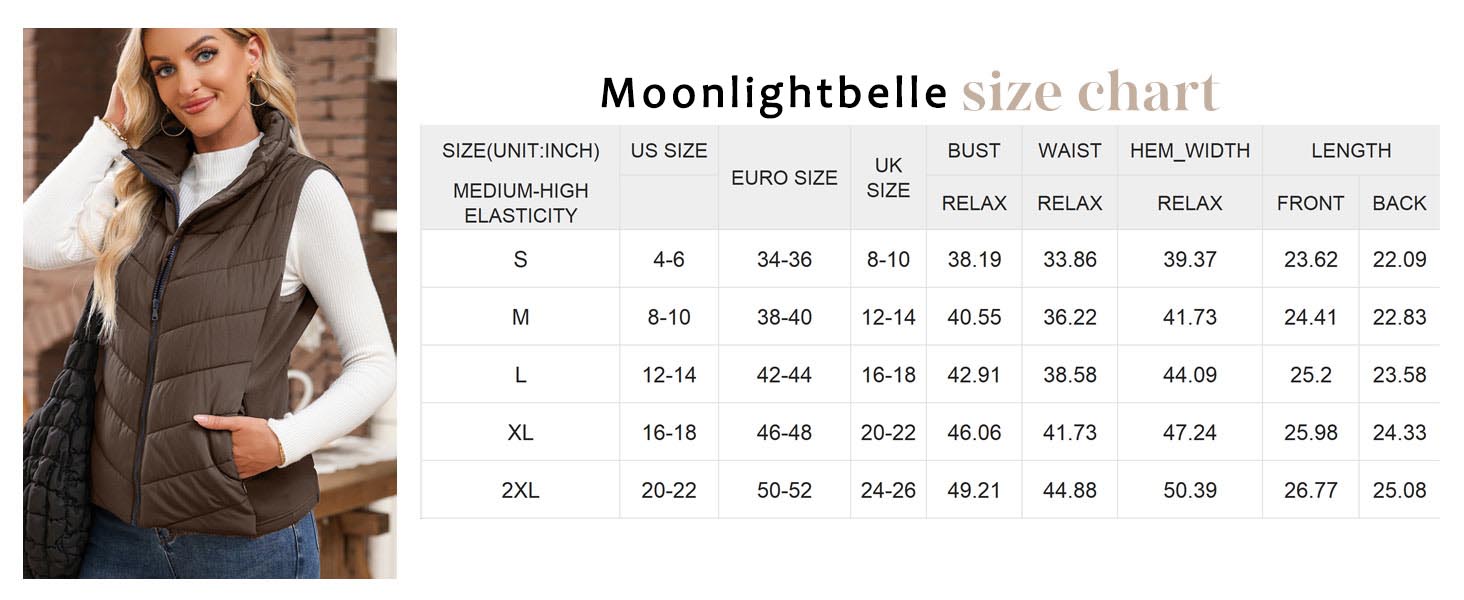Click the 42.91 bust value for size L
The height and width of the screenshot is (600, 1464).
[x=974, y=375]
